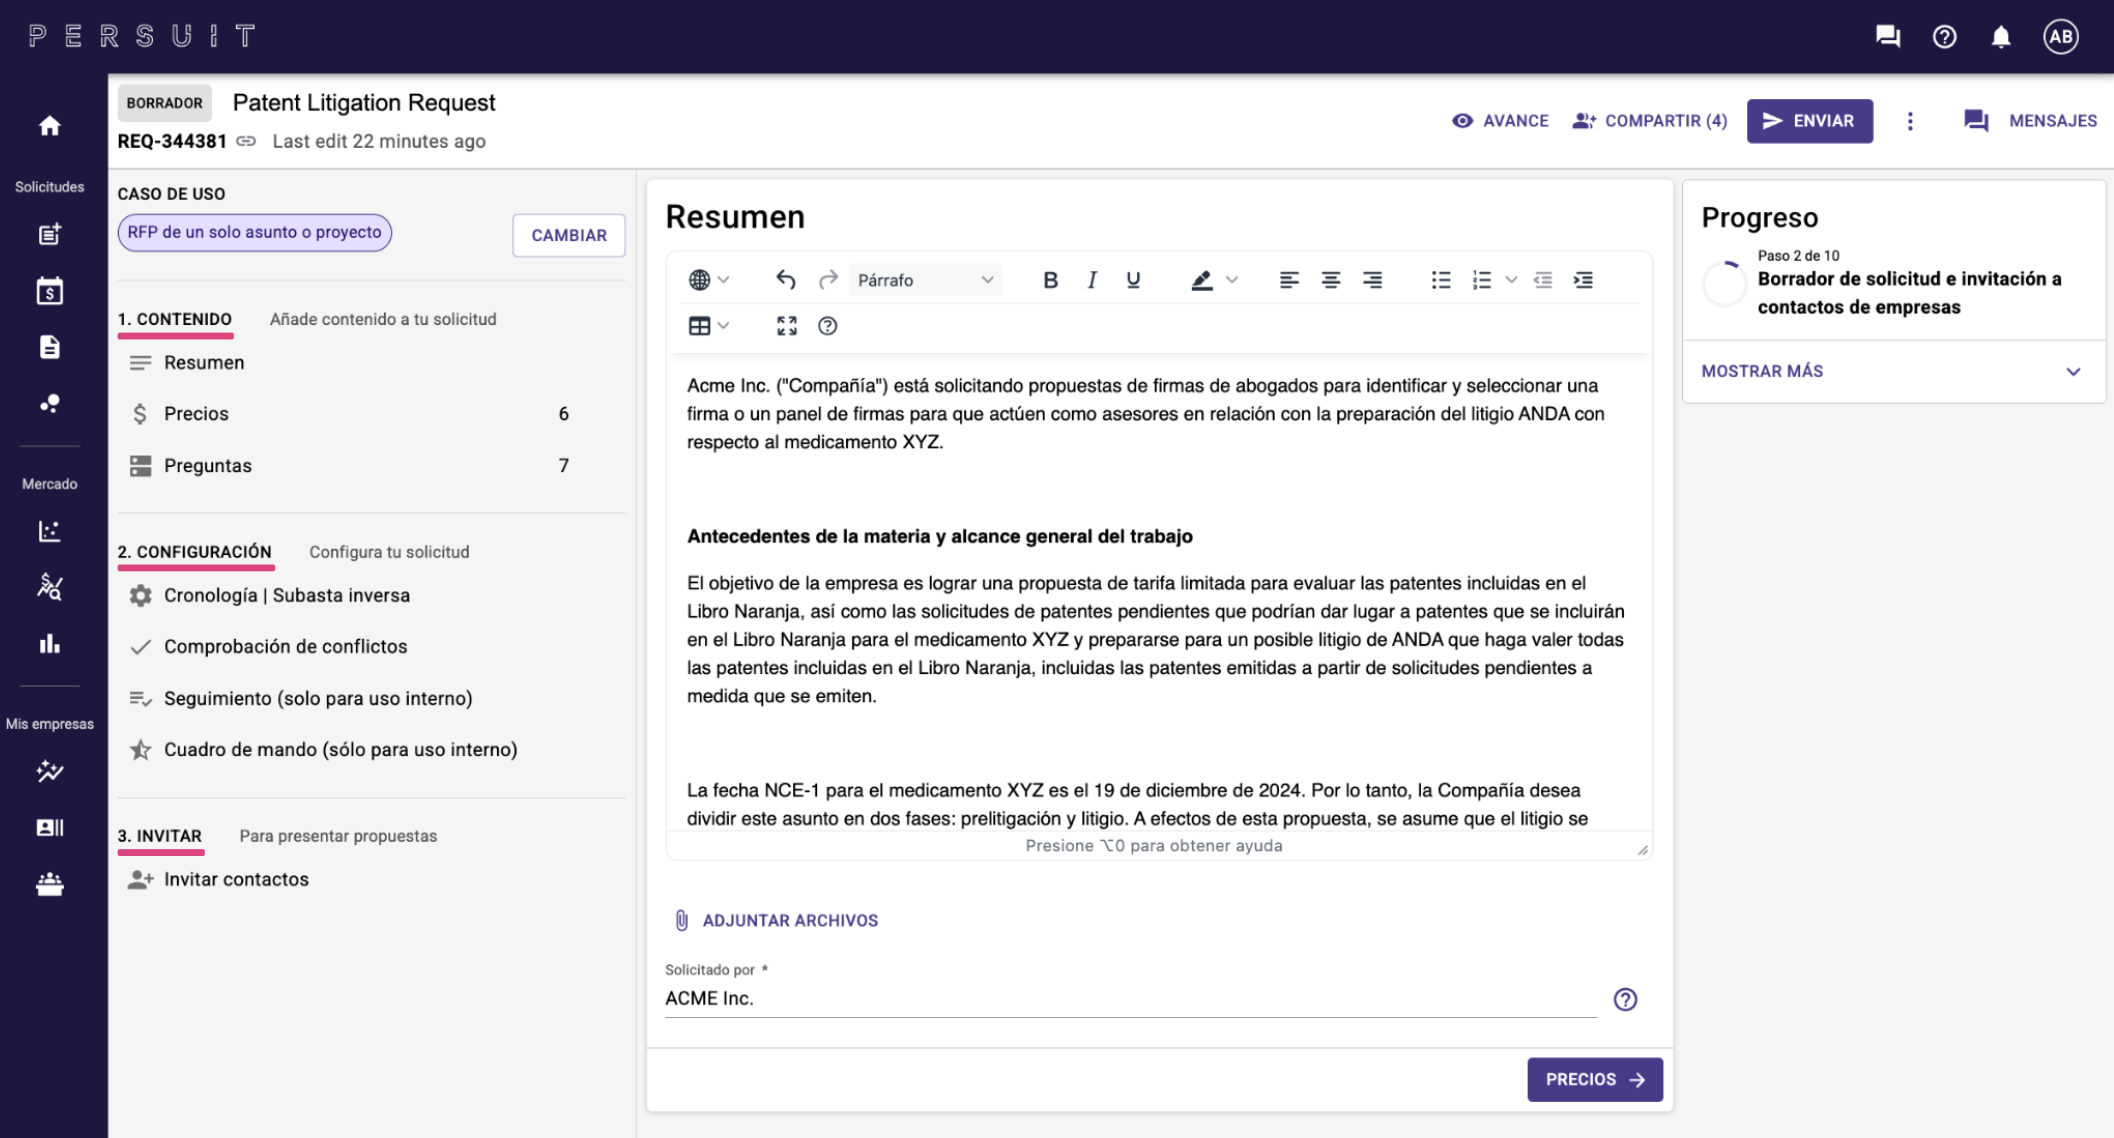Click the progress circle indicator in Progreso
This screenshot has height=1138, width=2114.
pyautogui.click(x=1725, y=283)
